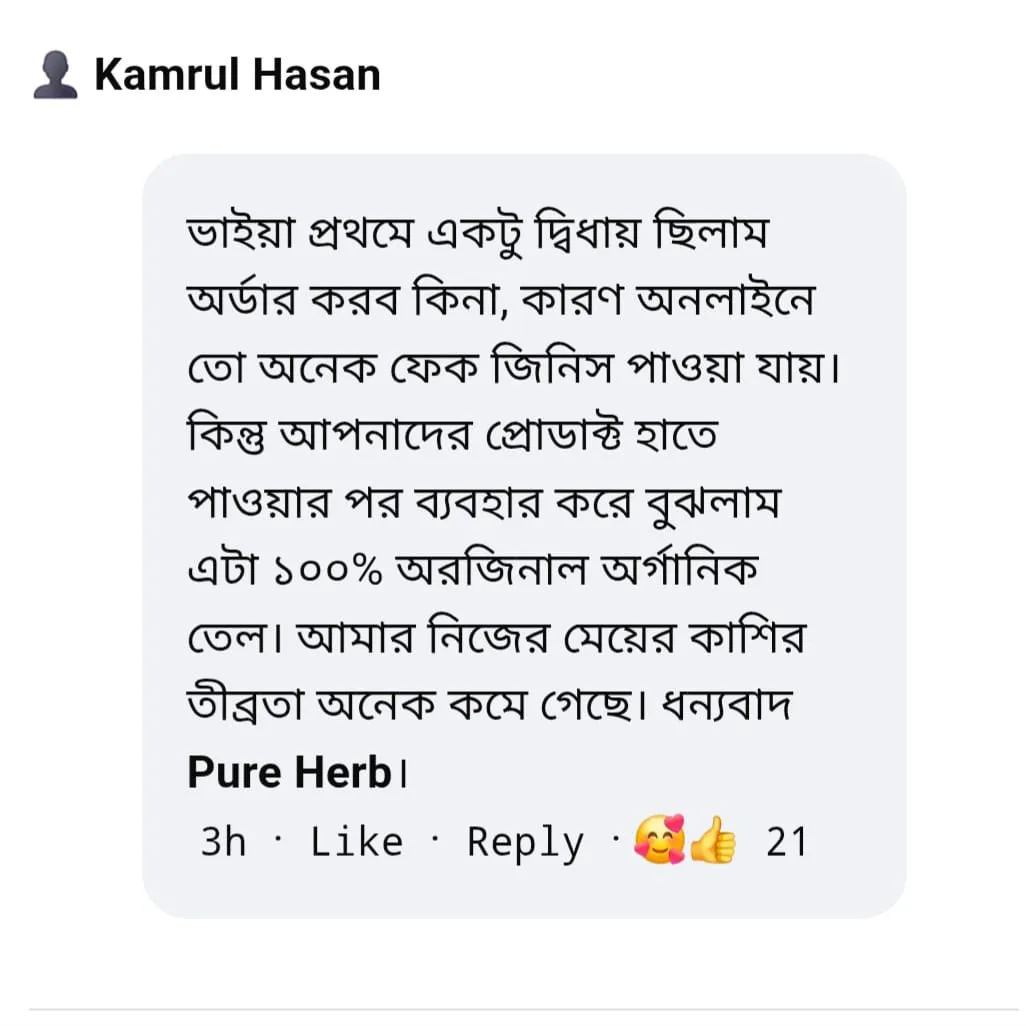Screen dimensions: 1026x1026
Task: Open the 3h comment timestamp
Action: click(223, 841)
